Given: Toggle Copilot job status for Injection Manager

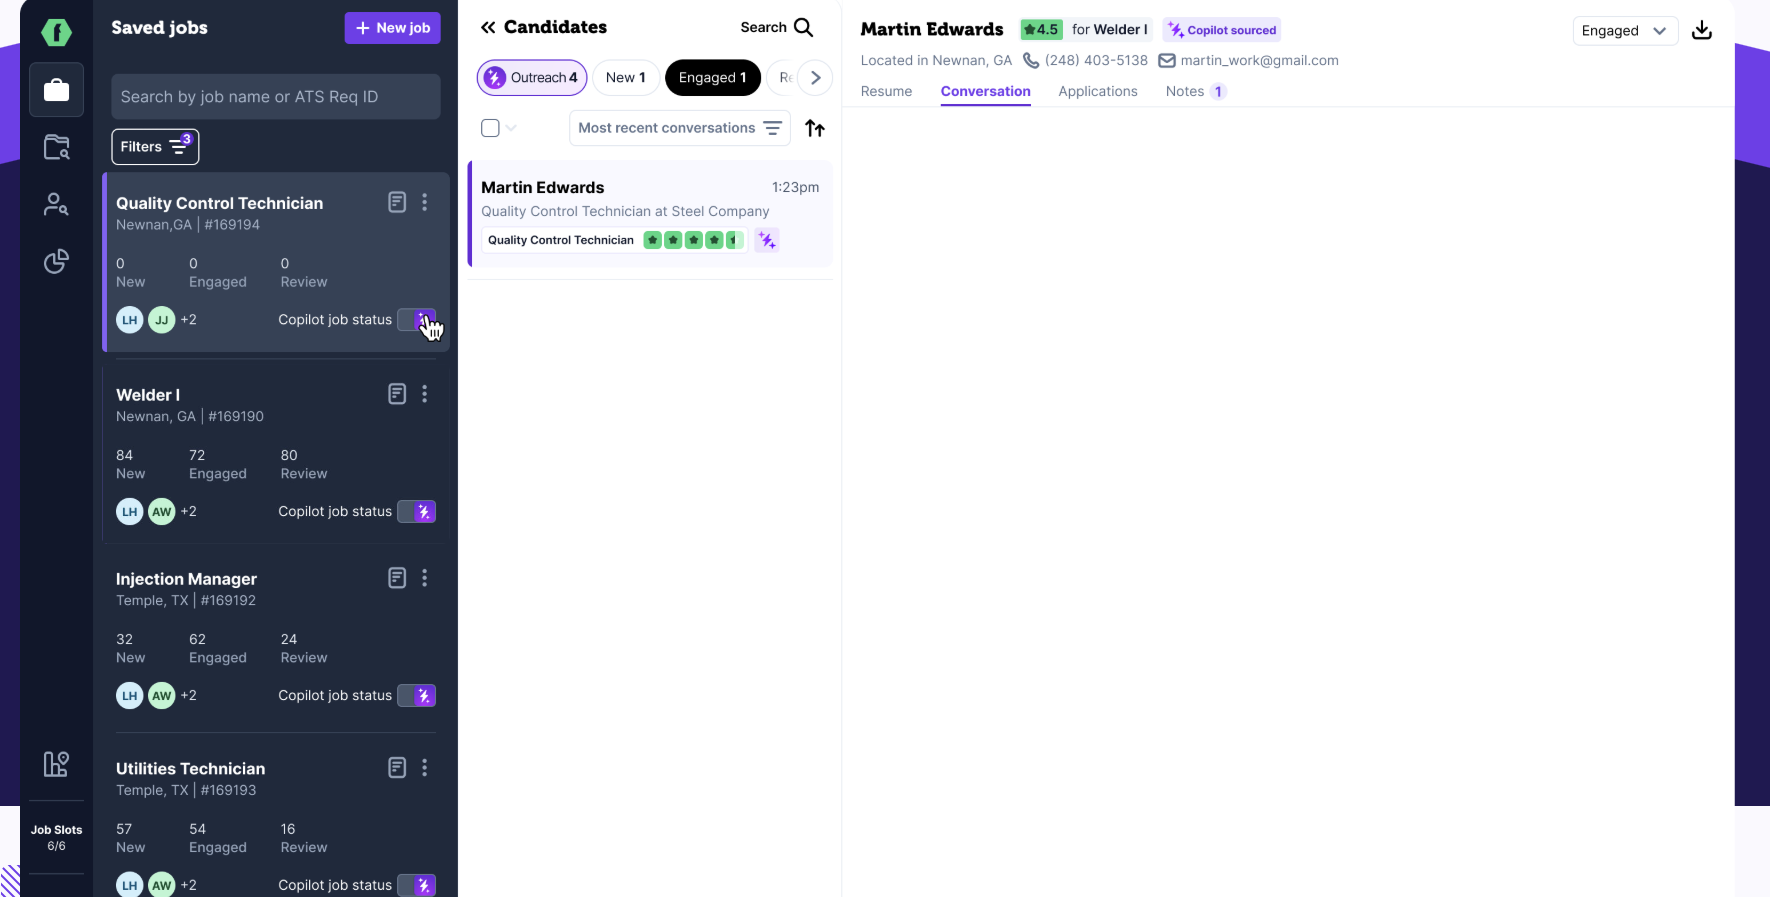Looking at the screenshot, I should tap(417, 696).
